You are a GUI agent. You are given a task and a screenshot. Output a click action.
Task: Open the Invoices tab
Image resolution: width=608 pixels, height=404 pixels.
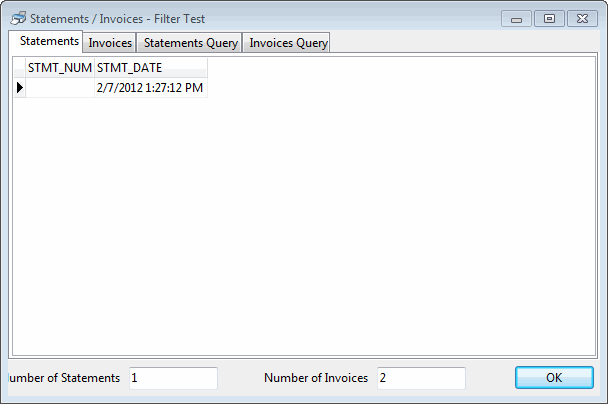click(x=110, y=43)
